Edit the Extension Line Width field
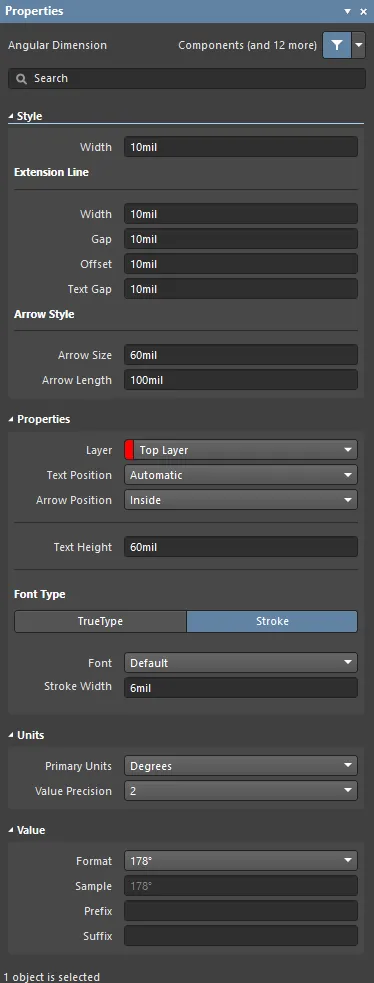Screen dimensions: 374x983 (241, 214)
